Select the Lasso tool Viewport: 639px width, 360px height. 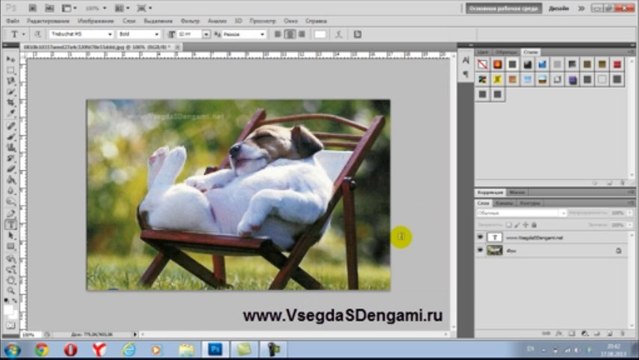(x=11, y=81)
